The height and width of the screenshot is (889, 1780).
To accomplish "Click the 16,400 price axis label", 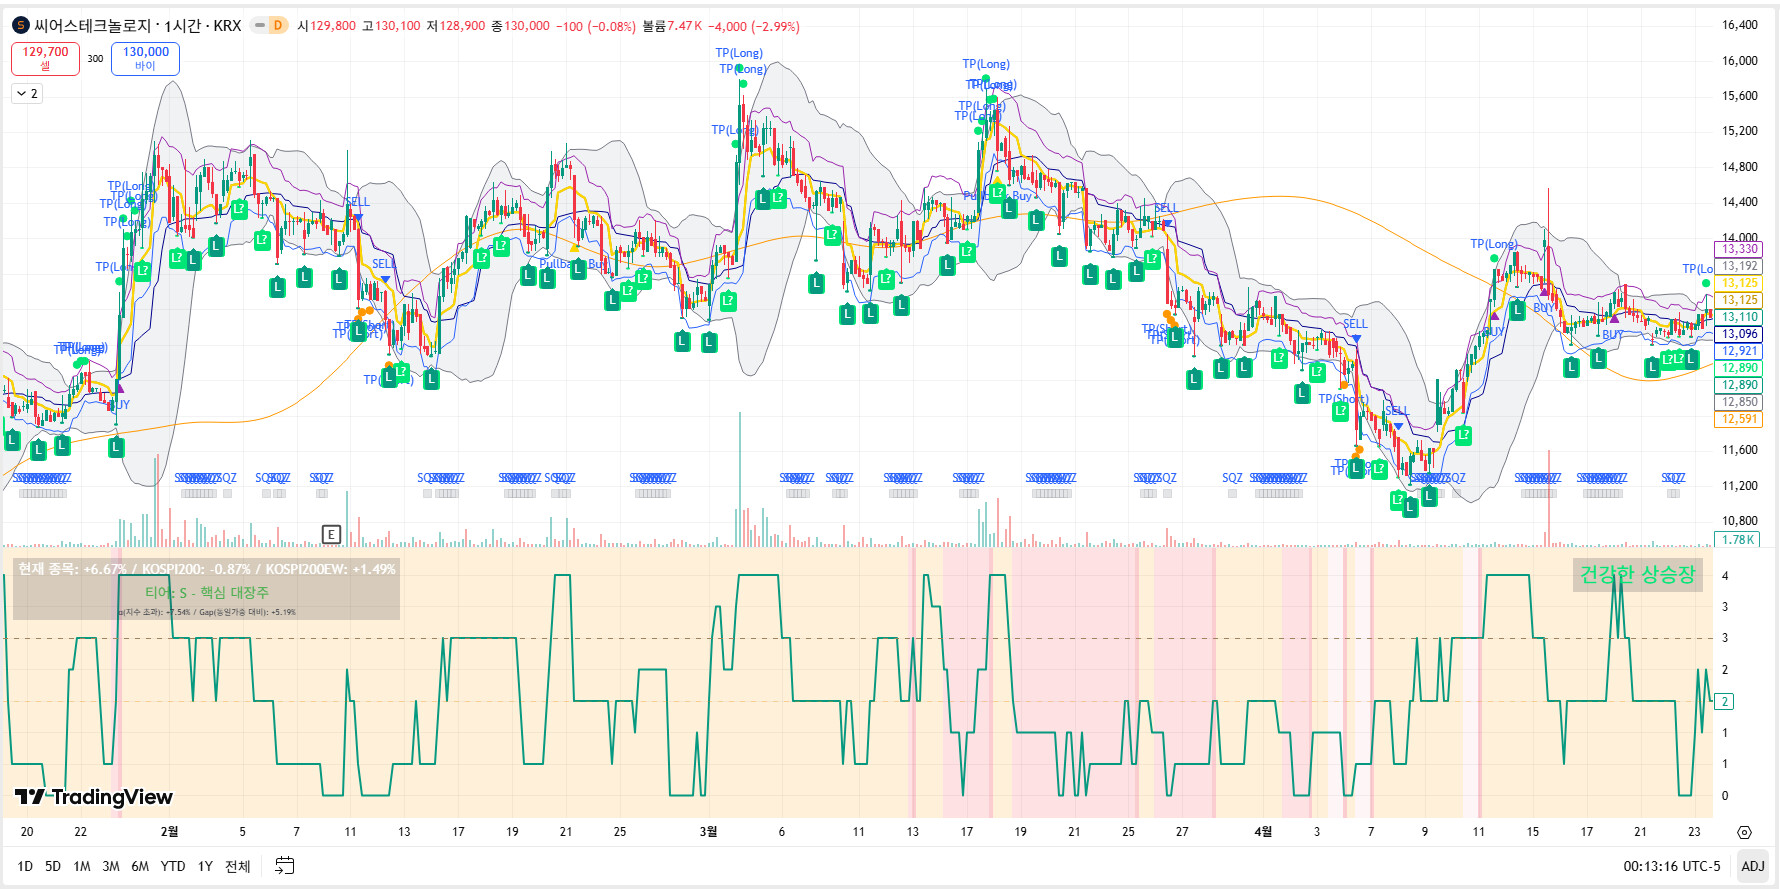I will click(1739, 25).
